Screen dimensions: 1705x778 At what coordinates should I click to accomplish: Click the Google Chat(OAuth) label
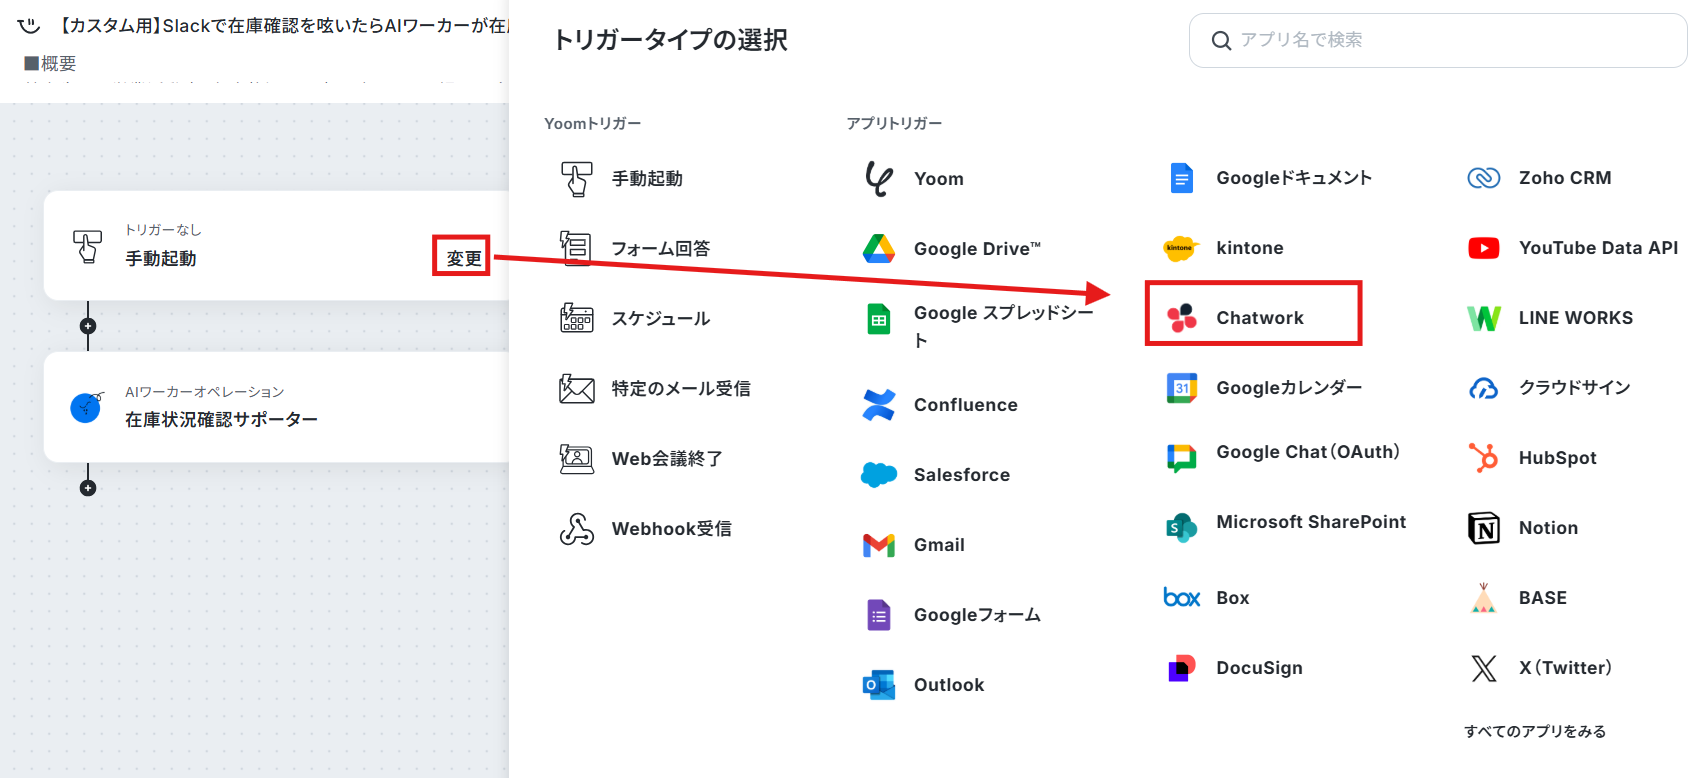(1308, 452)
